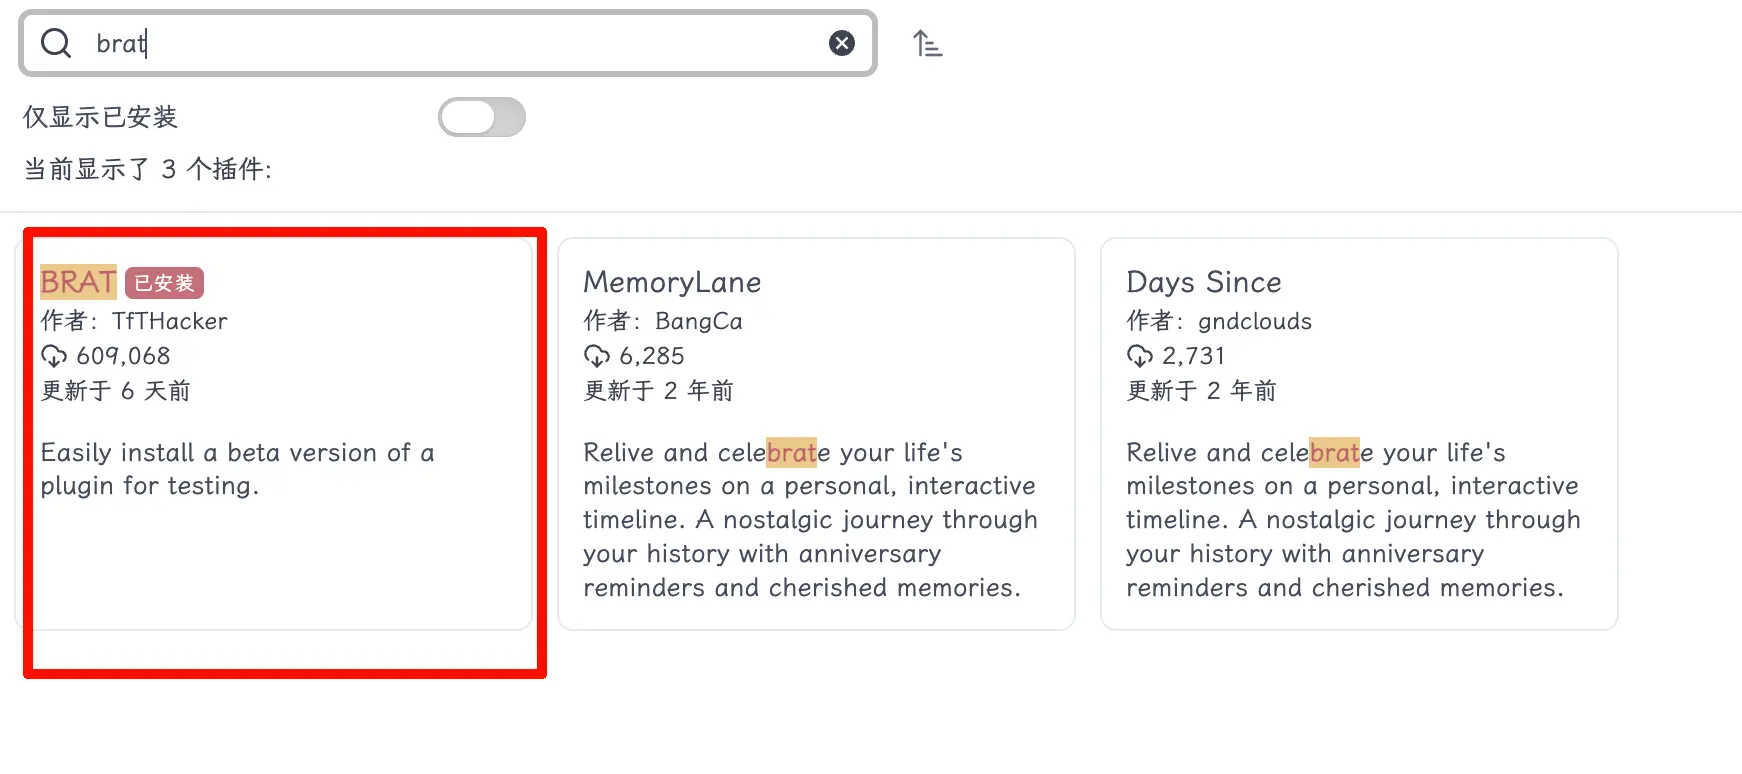Focus the plugin search input field

pyautogui.click(x=450, y=43)
